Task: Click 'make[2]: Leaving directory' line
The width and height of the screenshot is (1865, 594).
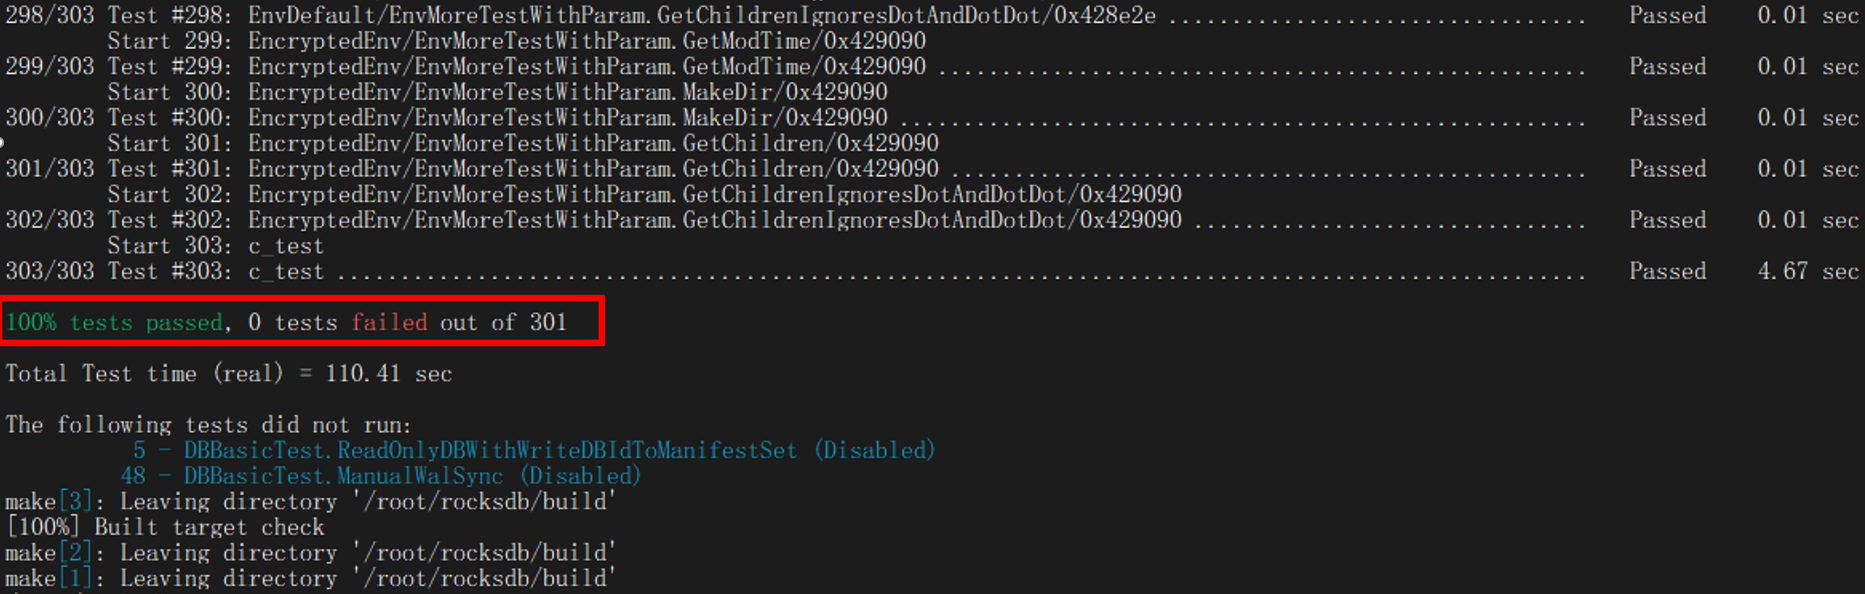Action: (x=311, y=552)
